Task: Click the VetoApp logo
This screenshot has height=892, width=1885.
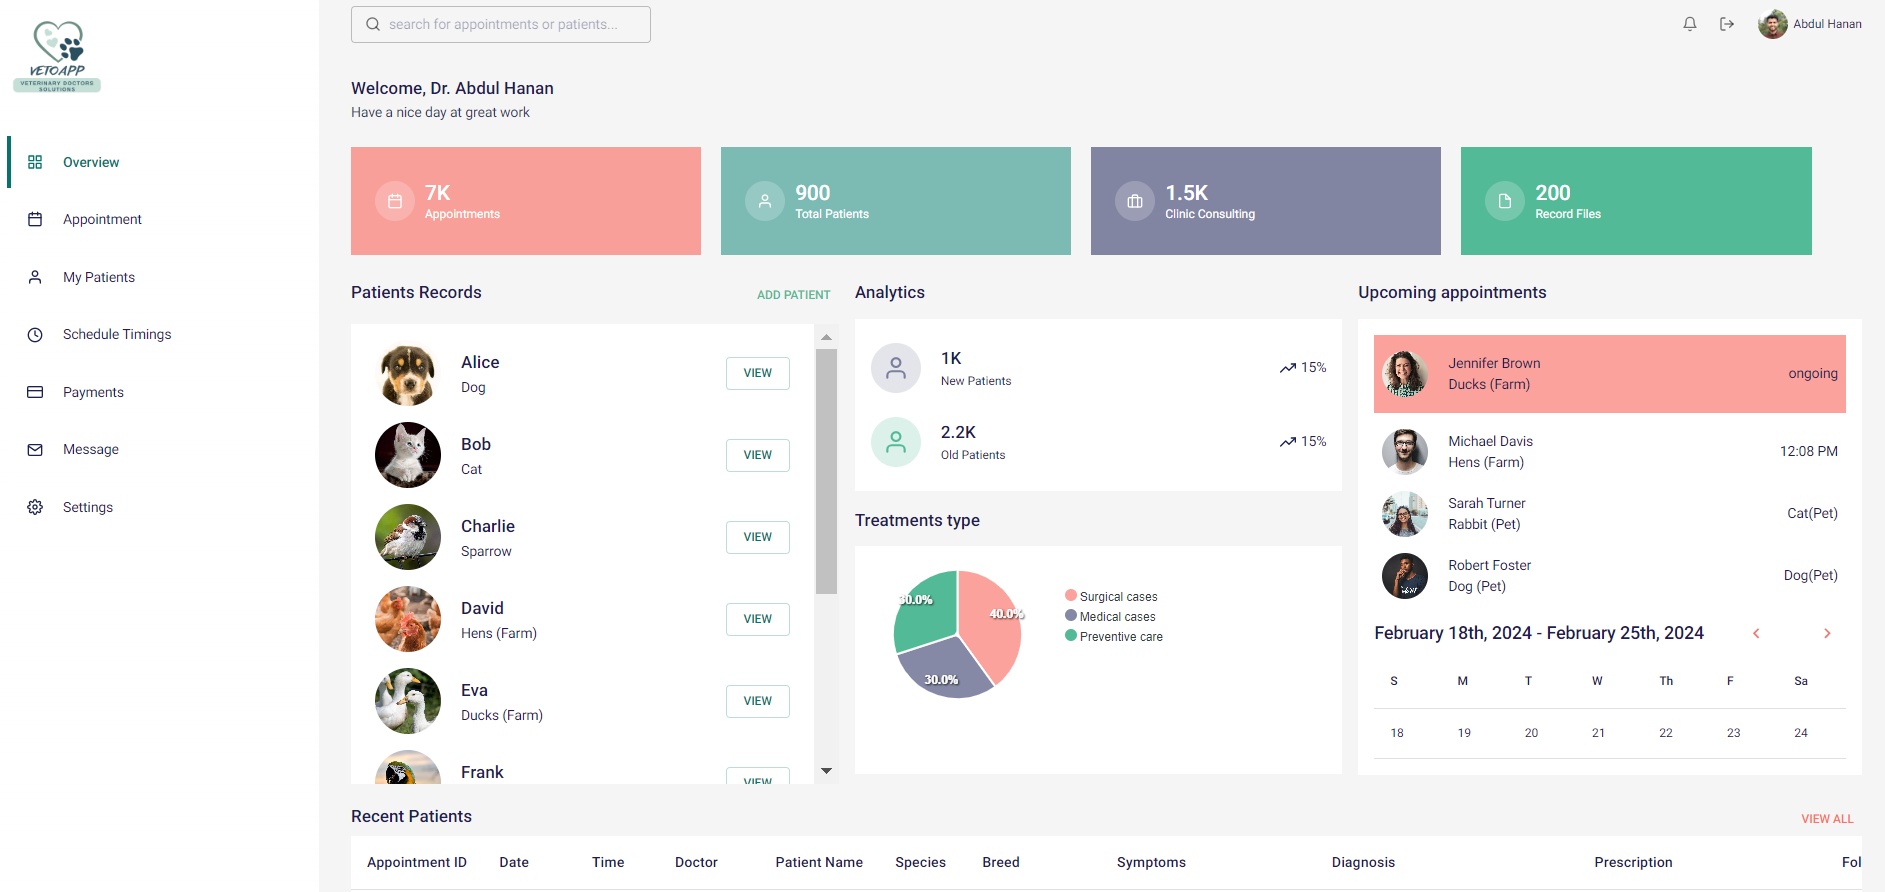Action: (57, 57)
